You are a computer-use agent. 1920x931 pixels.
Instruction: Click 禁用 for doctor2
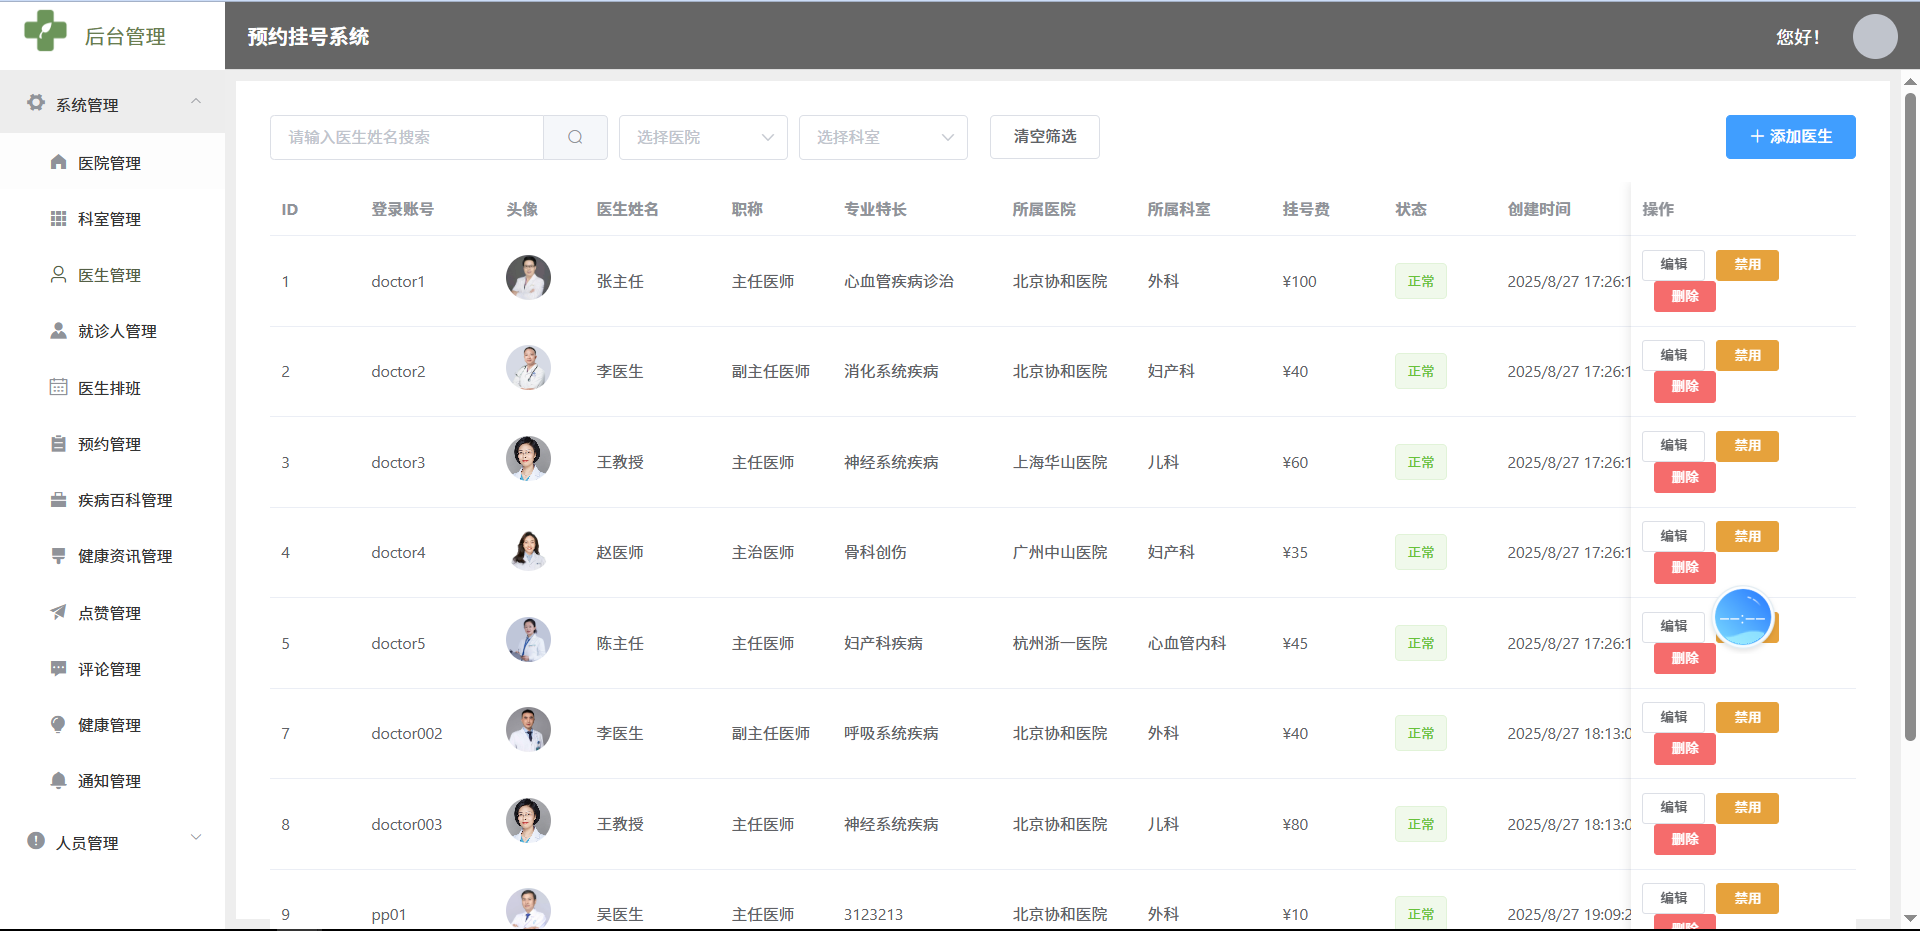[x=1747, y=355]
